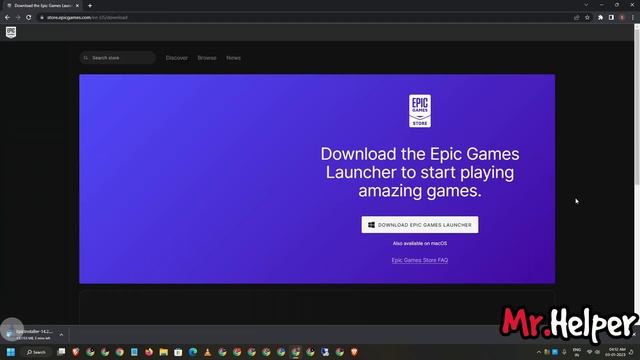Open the Chrome side panel icon
Viewport: 640px width, 360px height.
[611, 18]
